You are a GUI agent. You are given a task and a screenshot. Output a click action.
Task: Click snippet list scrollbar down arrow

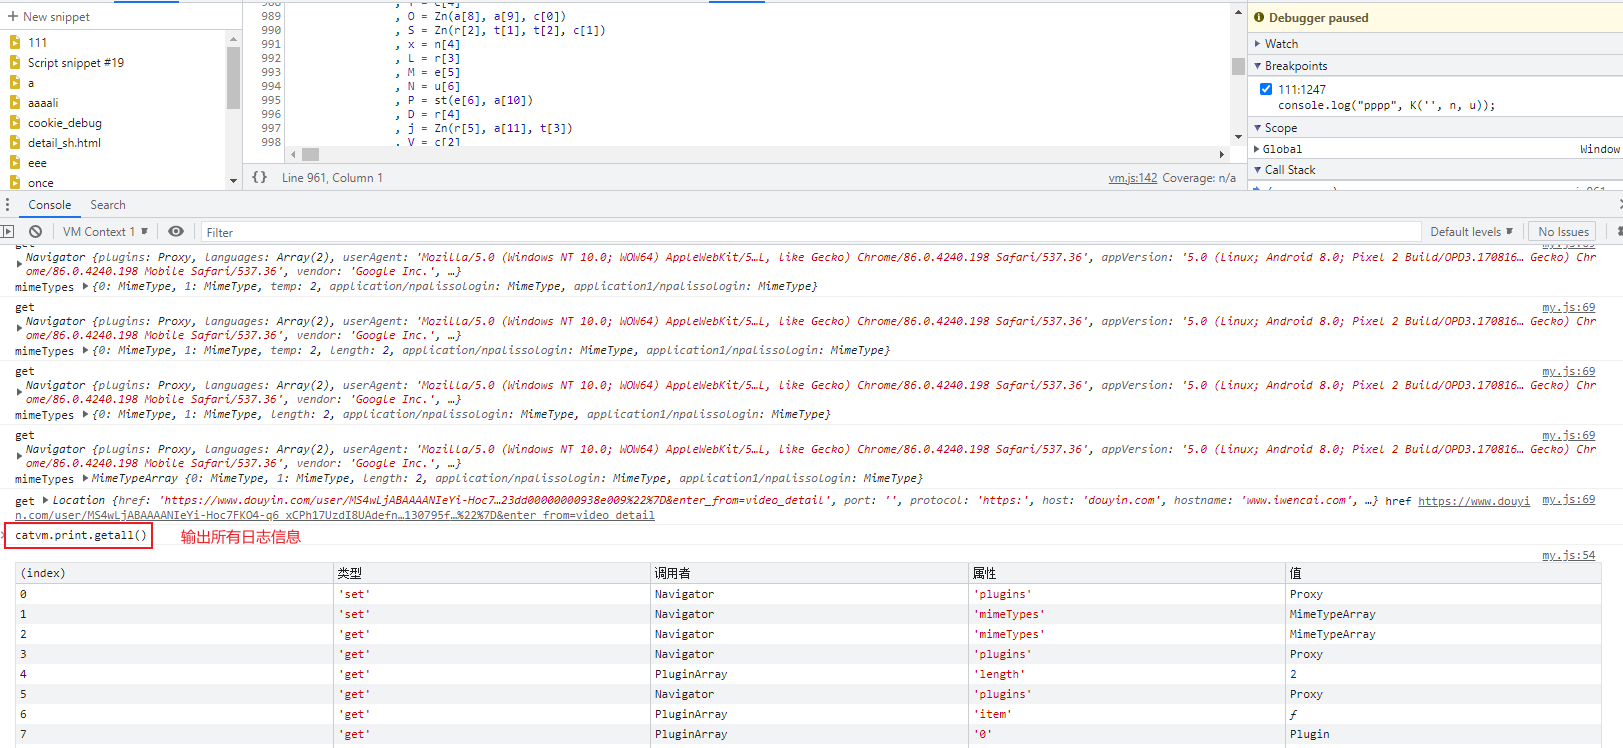pos(233,181)
